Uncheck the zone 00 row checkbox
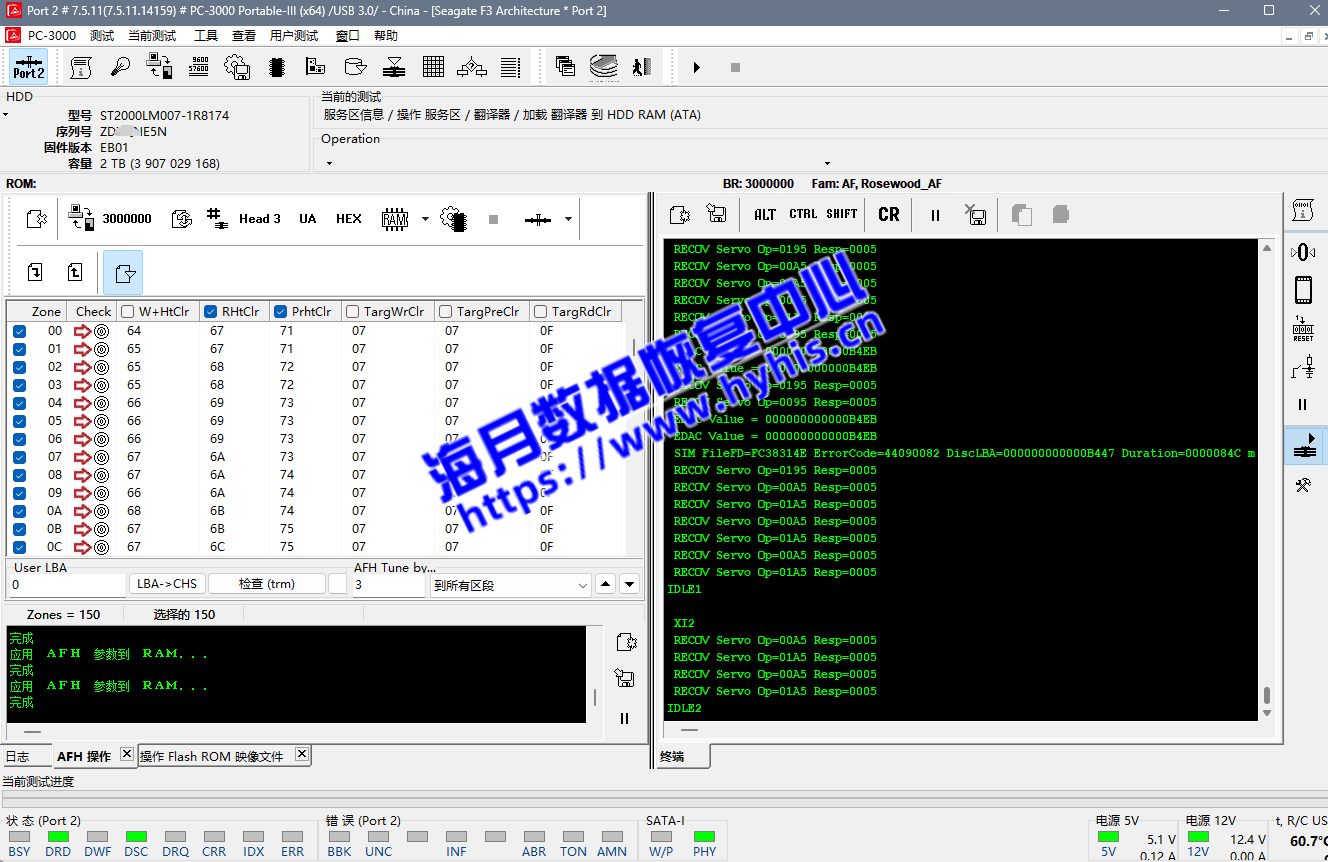This screenshot has width=1328, height=862. tap(19, 331)
